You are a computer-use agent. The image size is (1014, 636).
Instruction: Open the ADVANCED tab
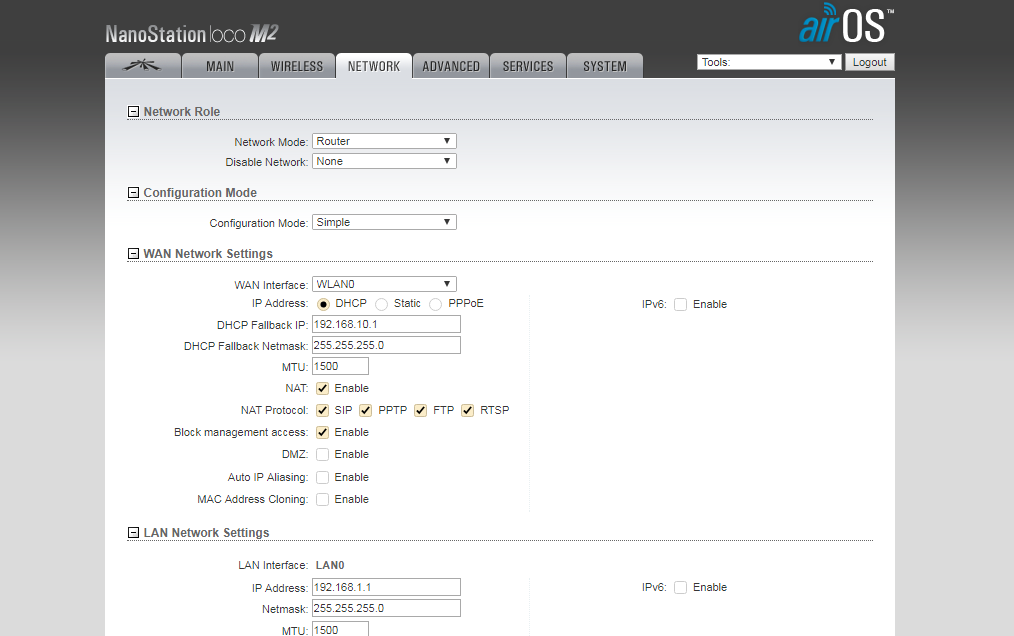coord(451,65)
